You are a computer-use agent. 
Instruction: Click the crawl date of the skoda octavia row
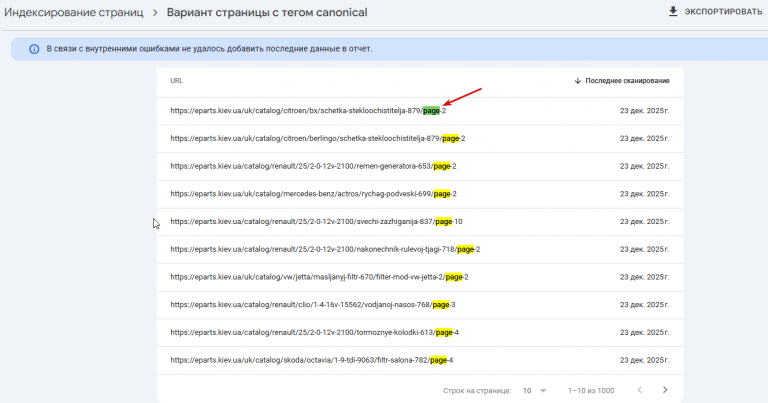[645, 360]
